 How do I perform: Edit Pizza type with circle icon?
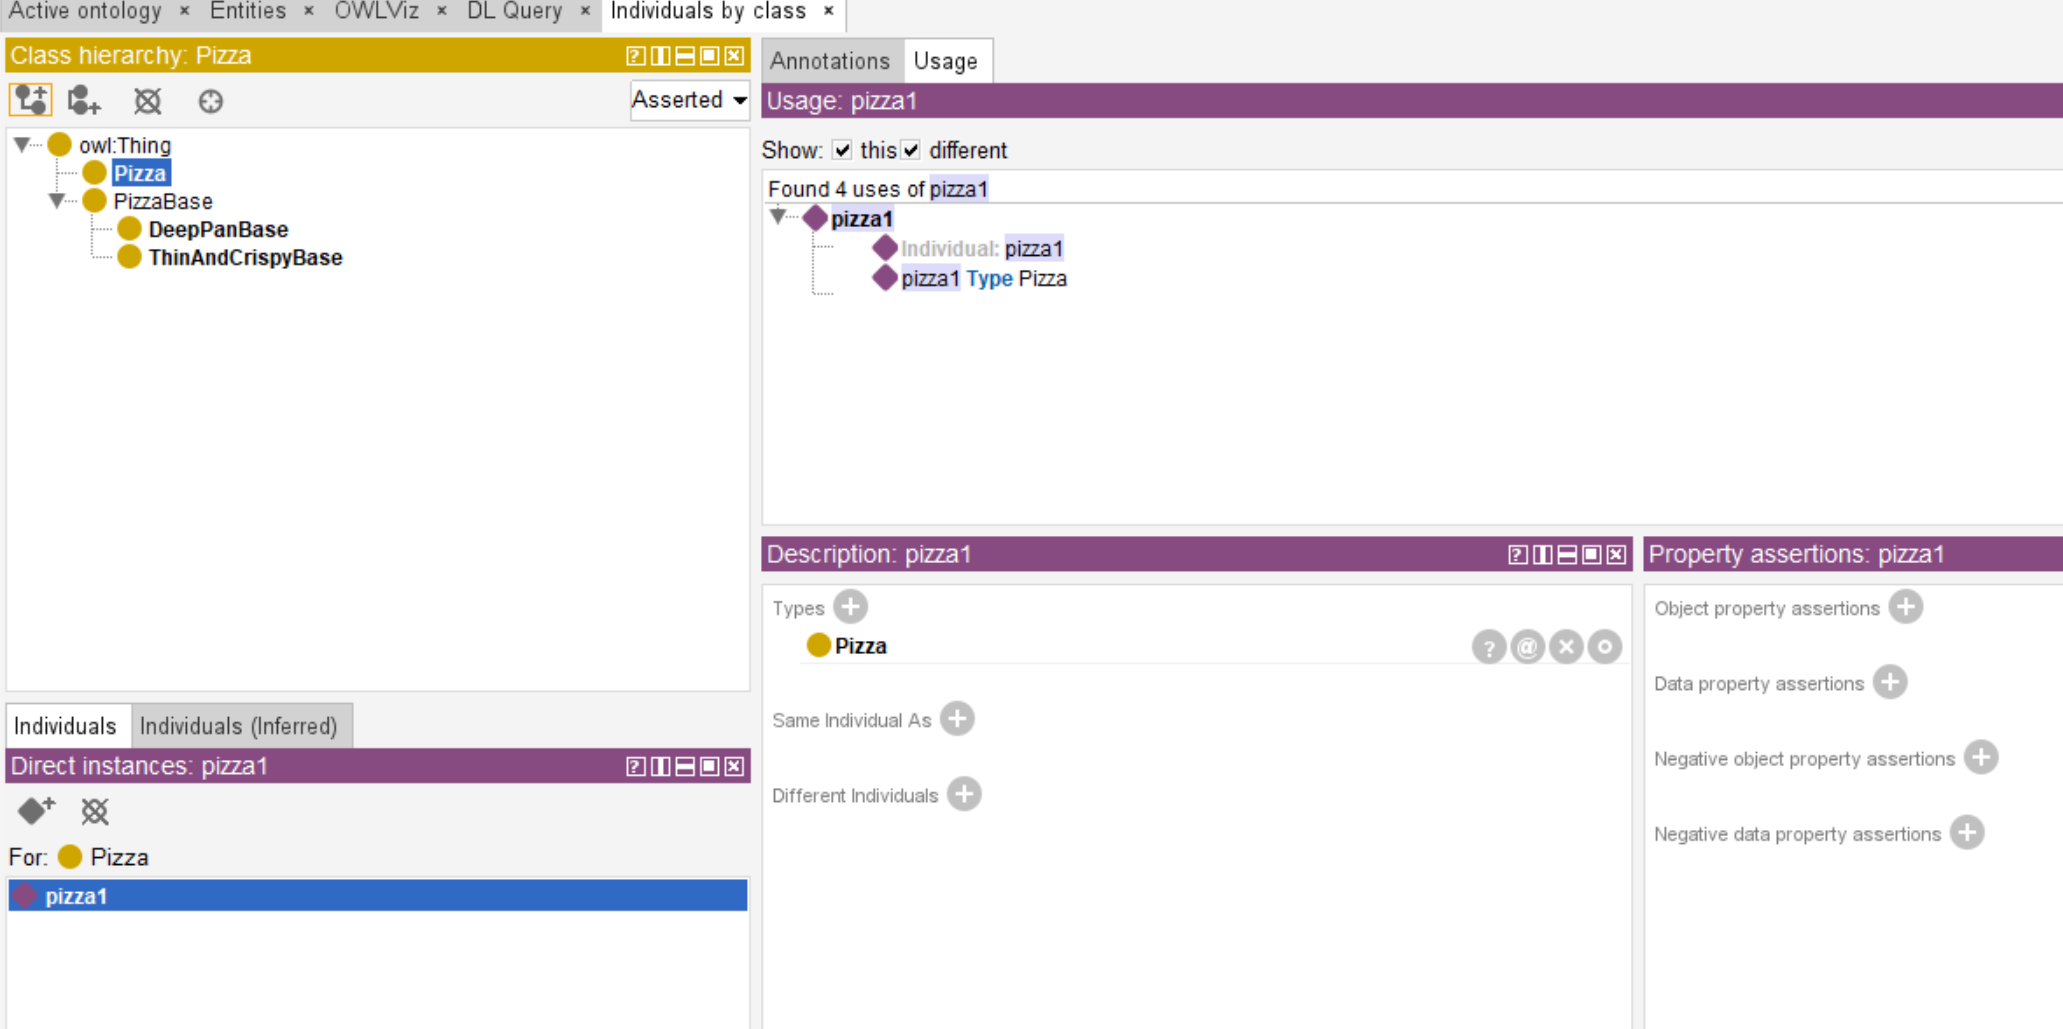[1605, 647]
